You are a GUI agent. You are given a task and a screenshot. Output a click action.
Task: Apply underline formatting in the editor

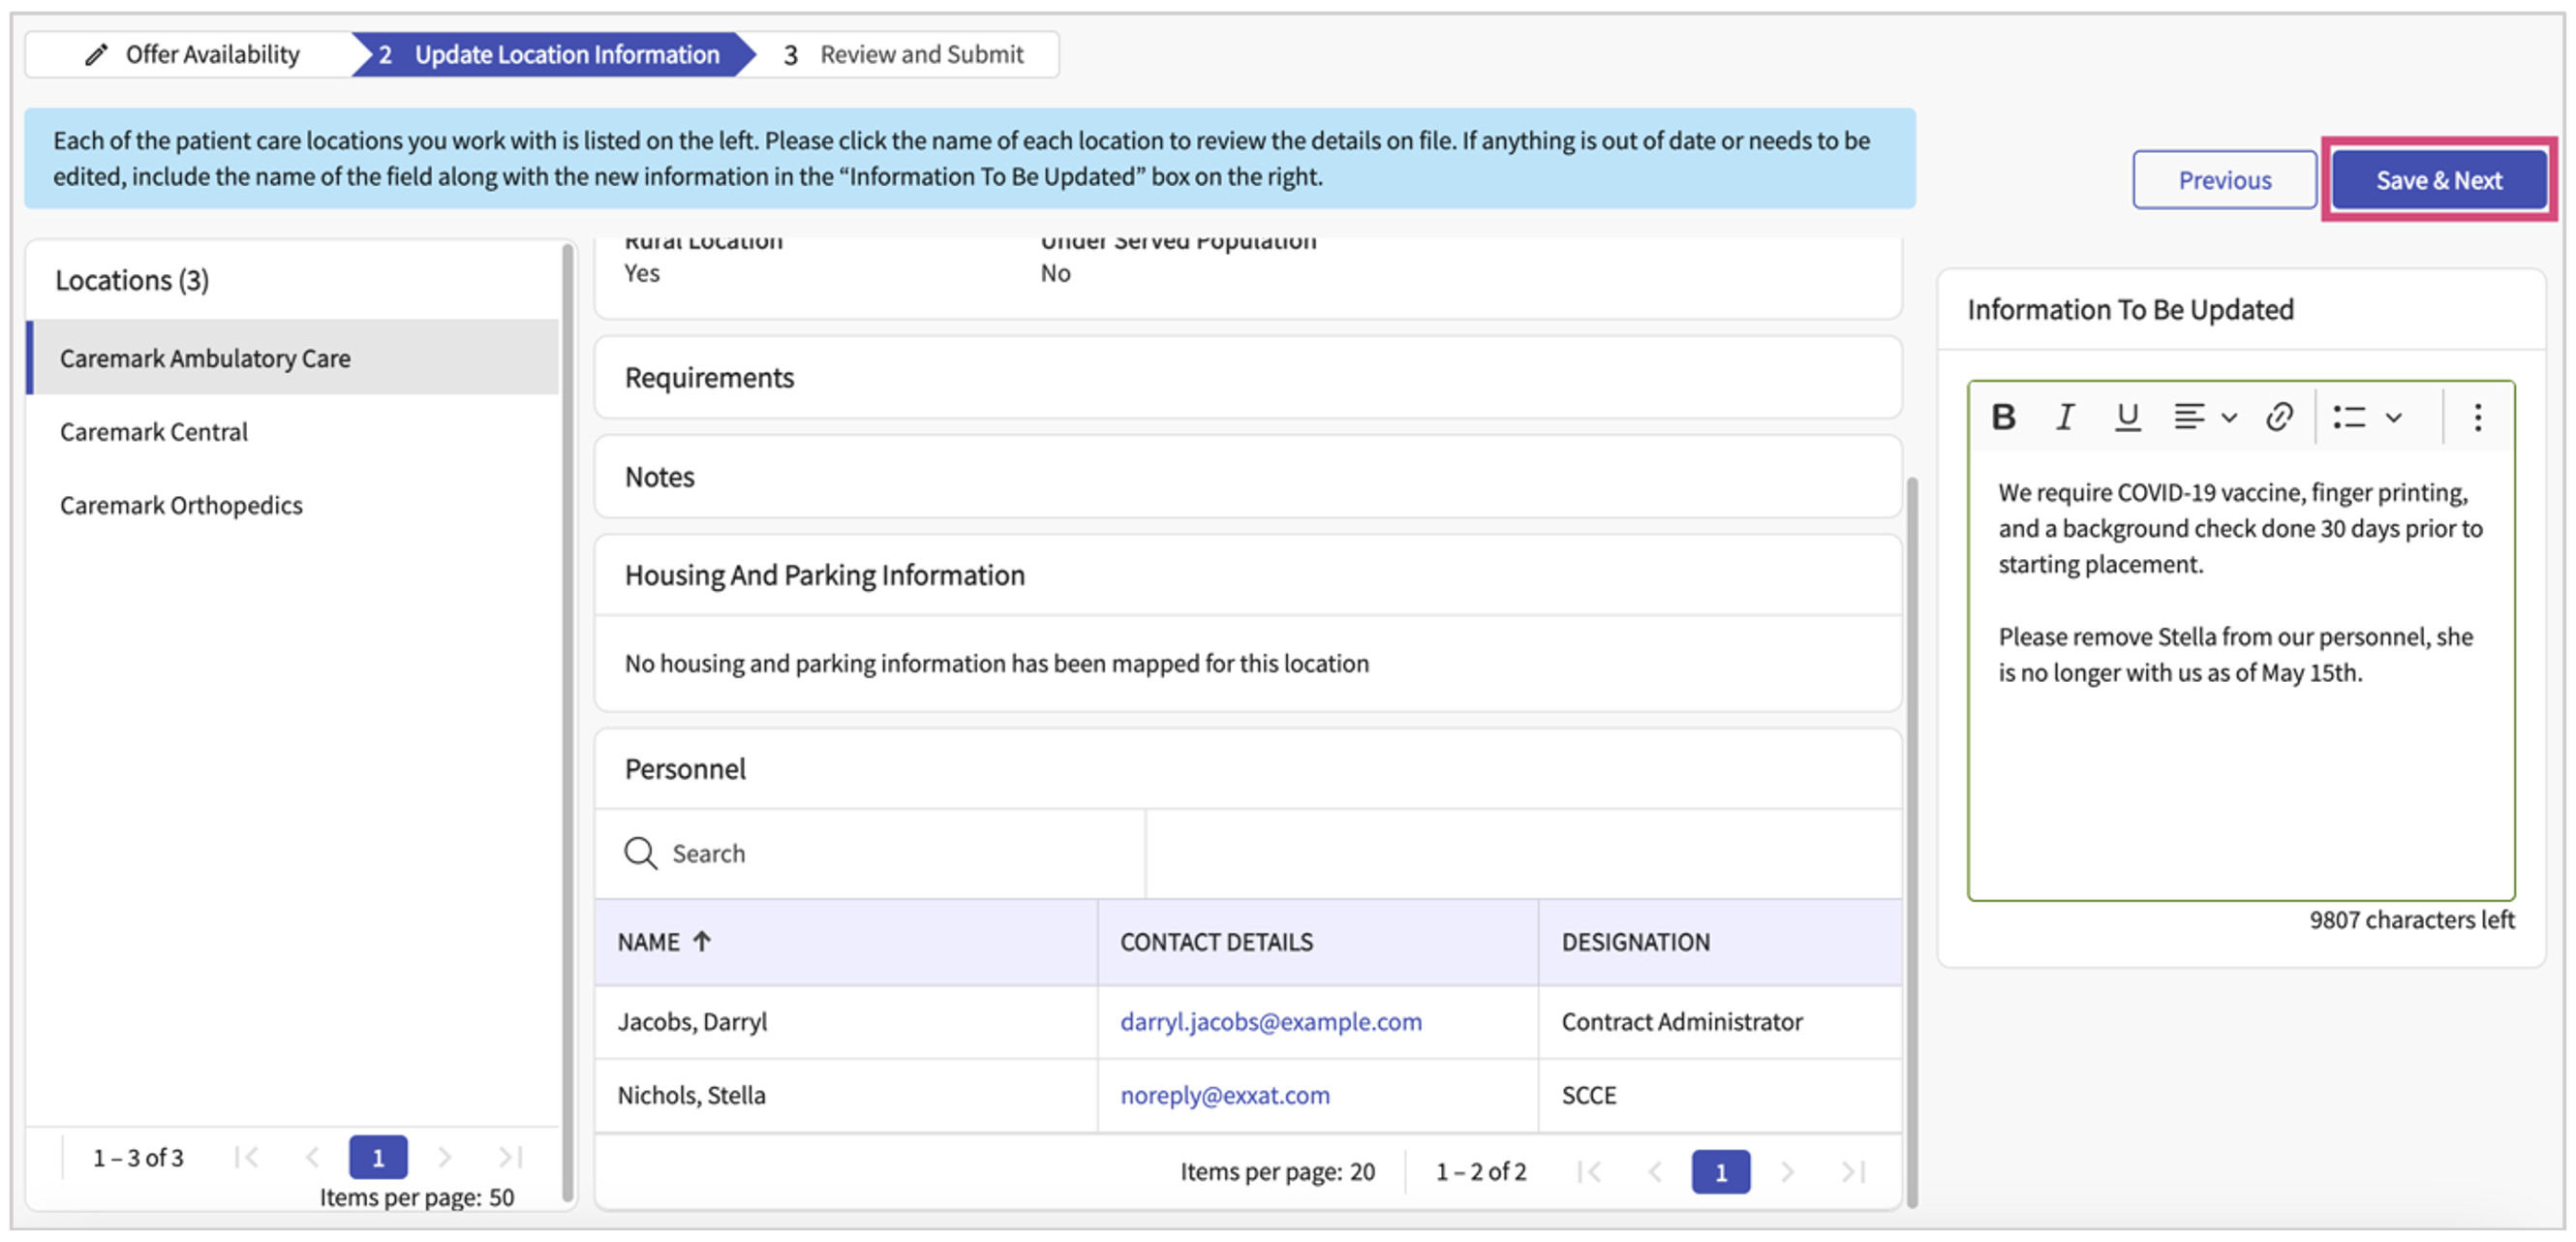point(2127,417)
